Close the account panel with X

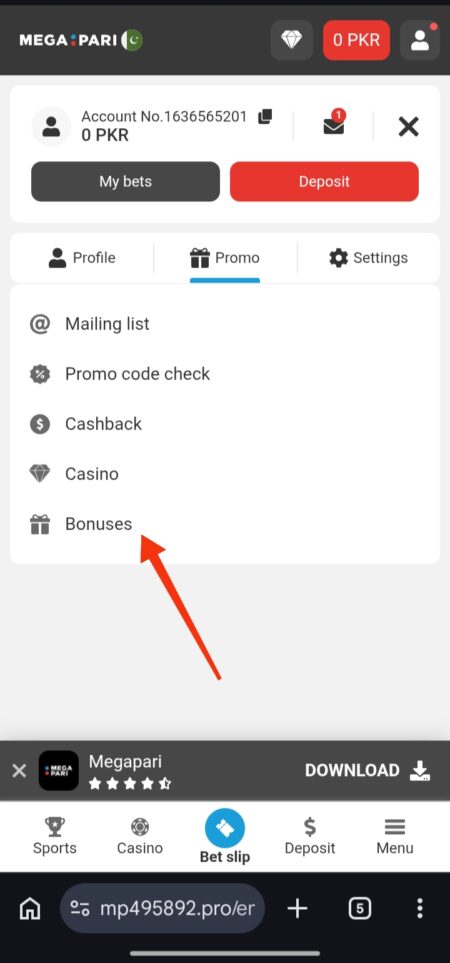[408, 127]
